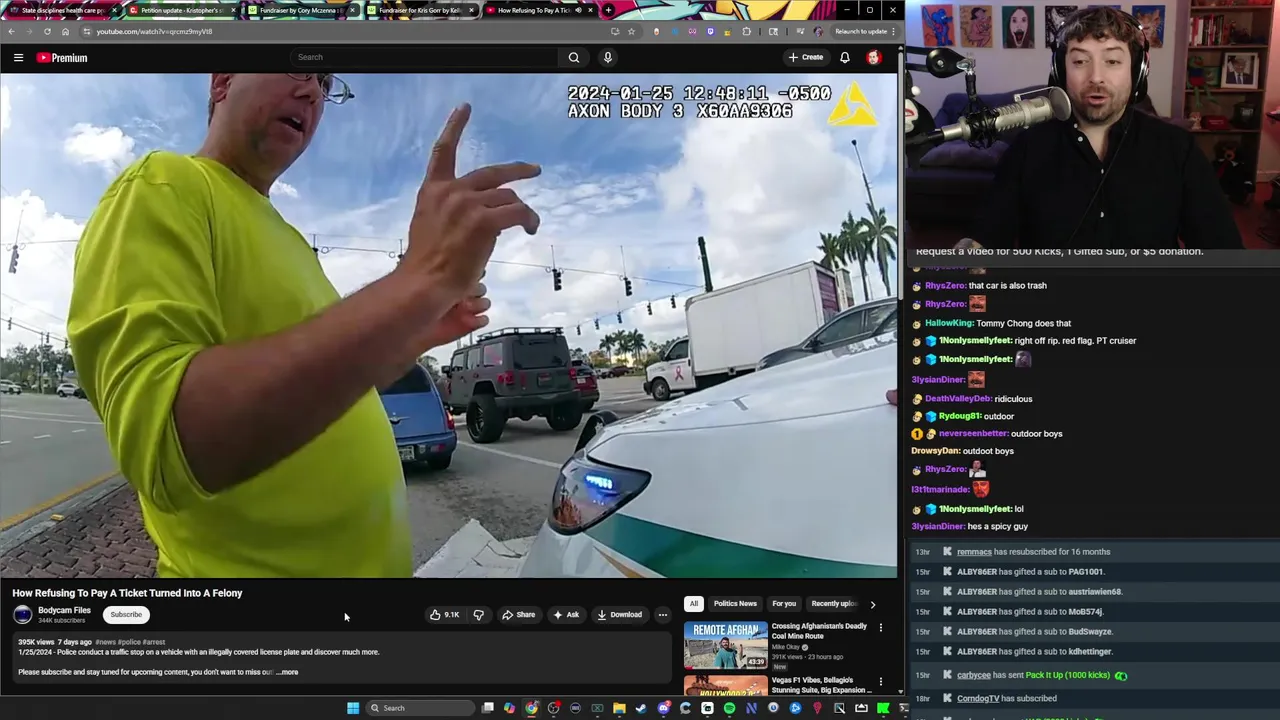
Task: Open Chrome from the taskbar
Action: pyautogui.click(x=532, y=708)
